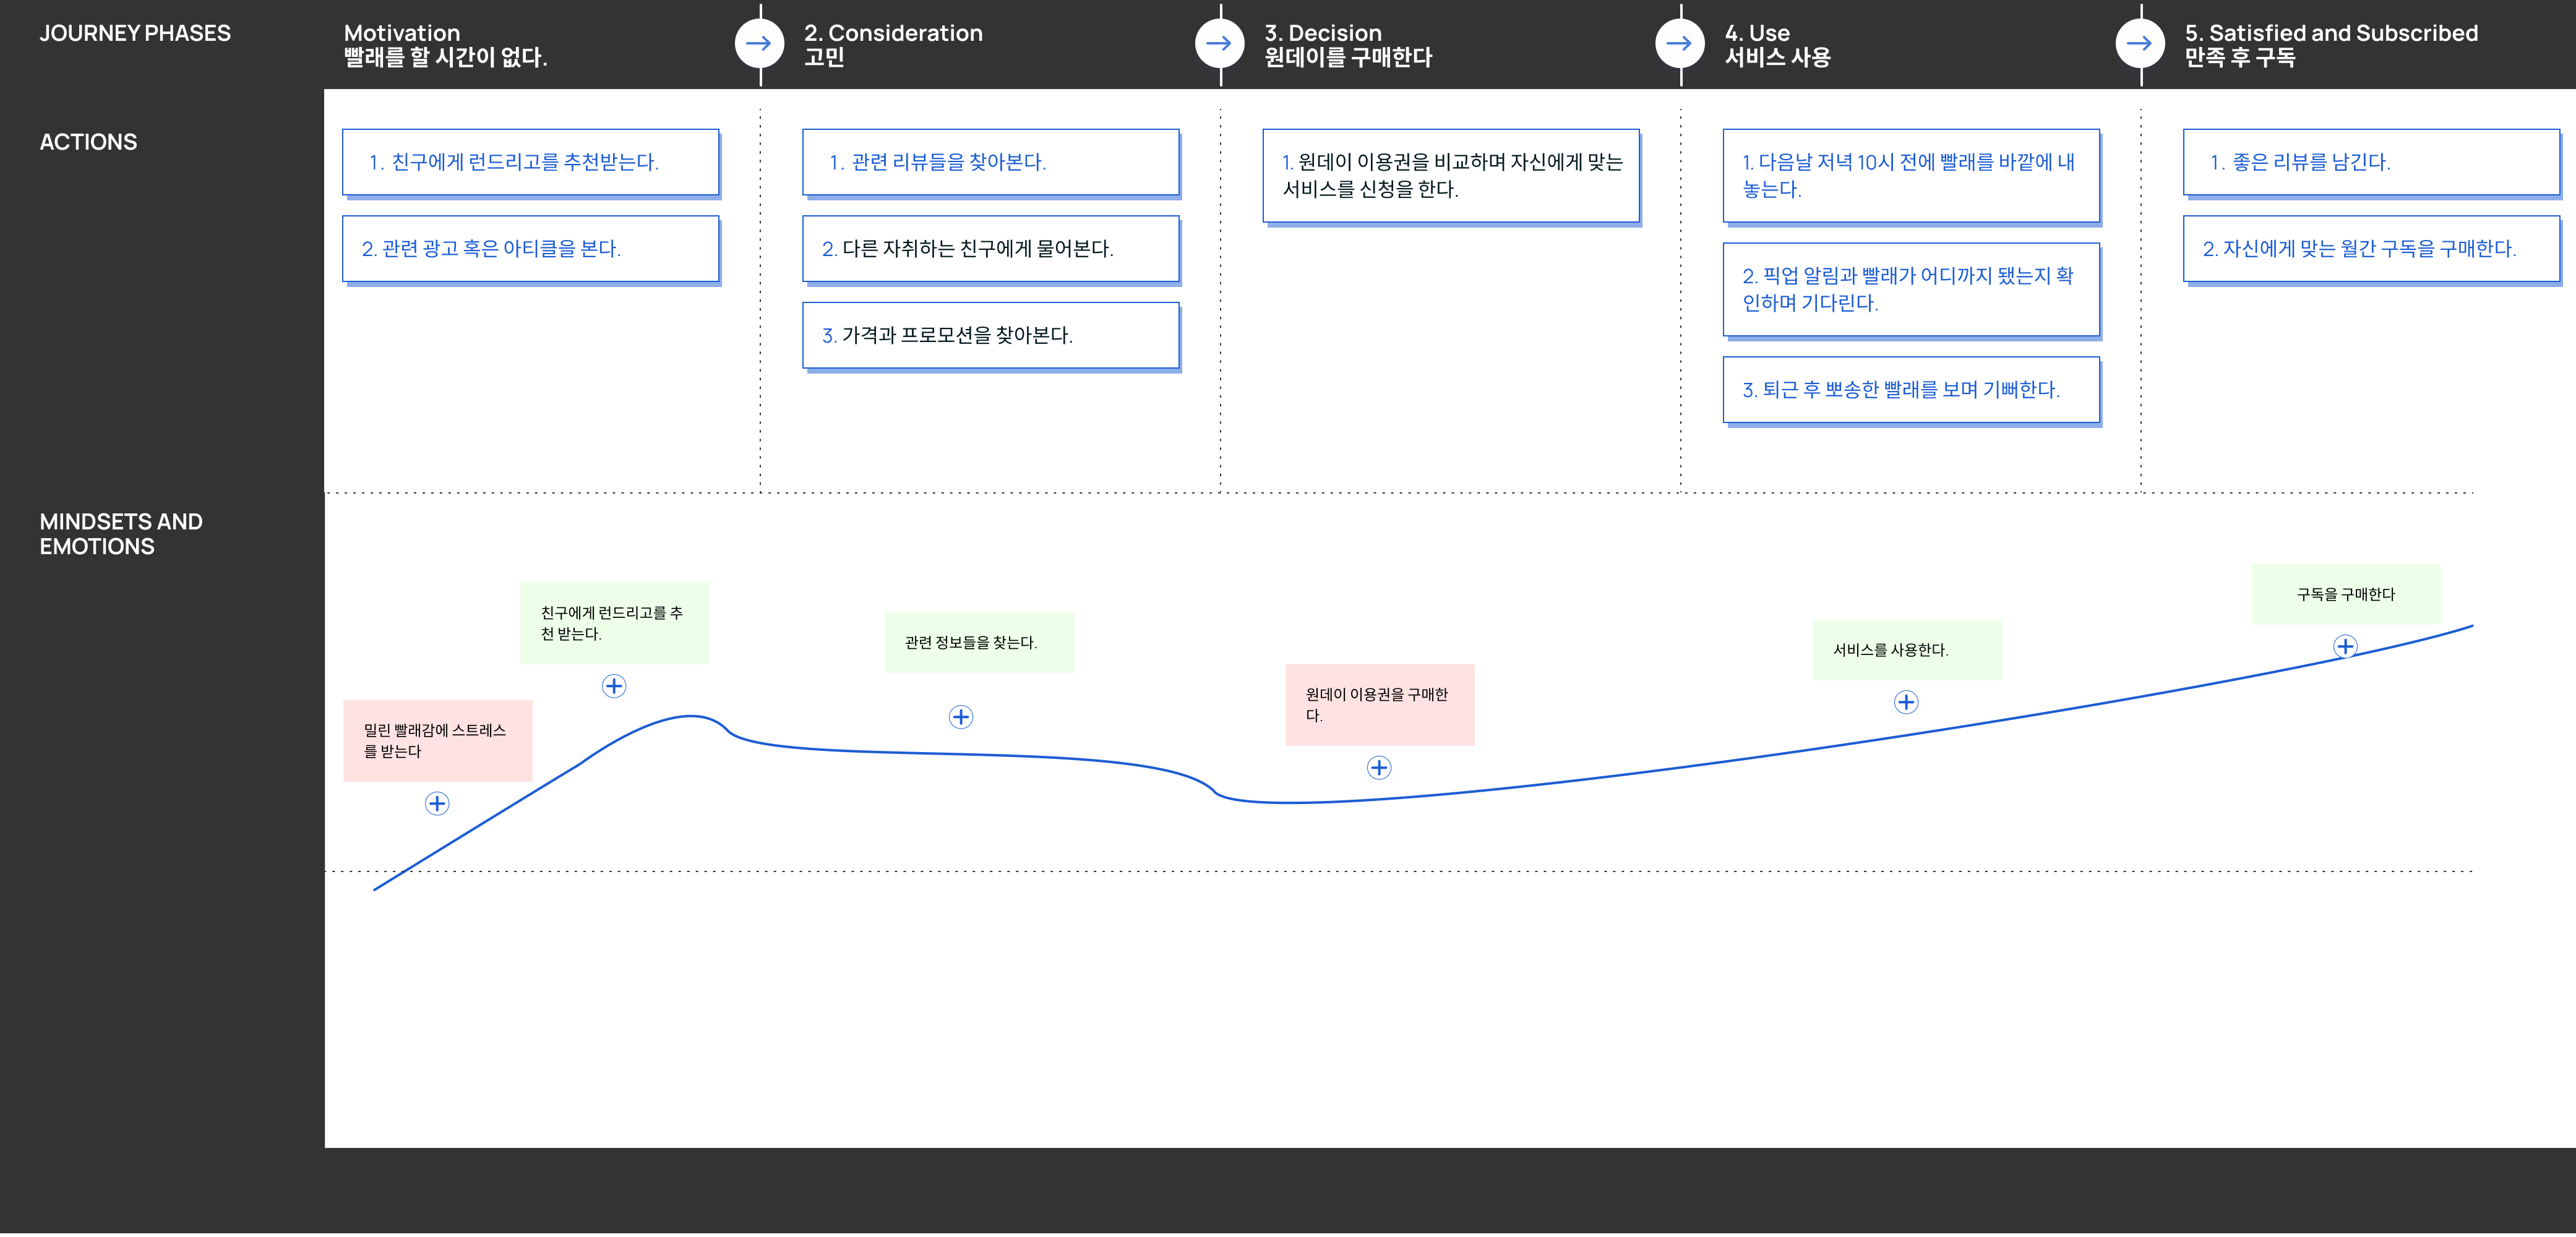Image resolution: width=2576 pixels, height=1237 pixels.
Task: Click green note 친구에게 런드리고를 추천 받는다
Action: click(615, 623)
